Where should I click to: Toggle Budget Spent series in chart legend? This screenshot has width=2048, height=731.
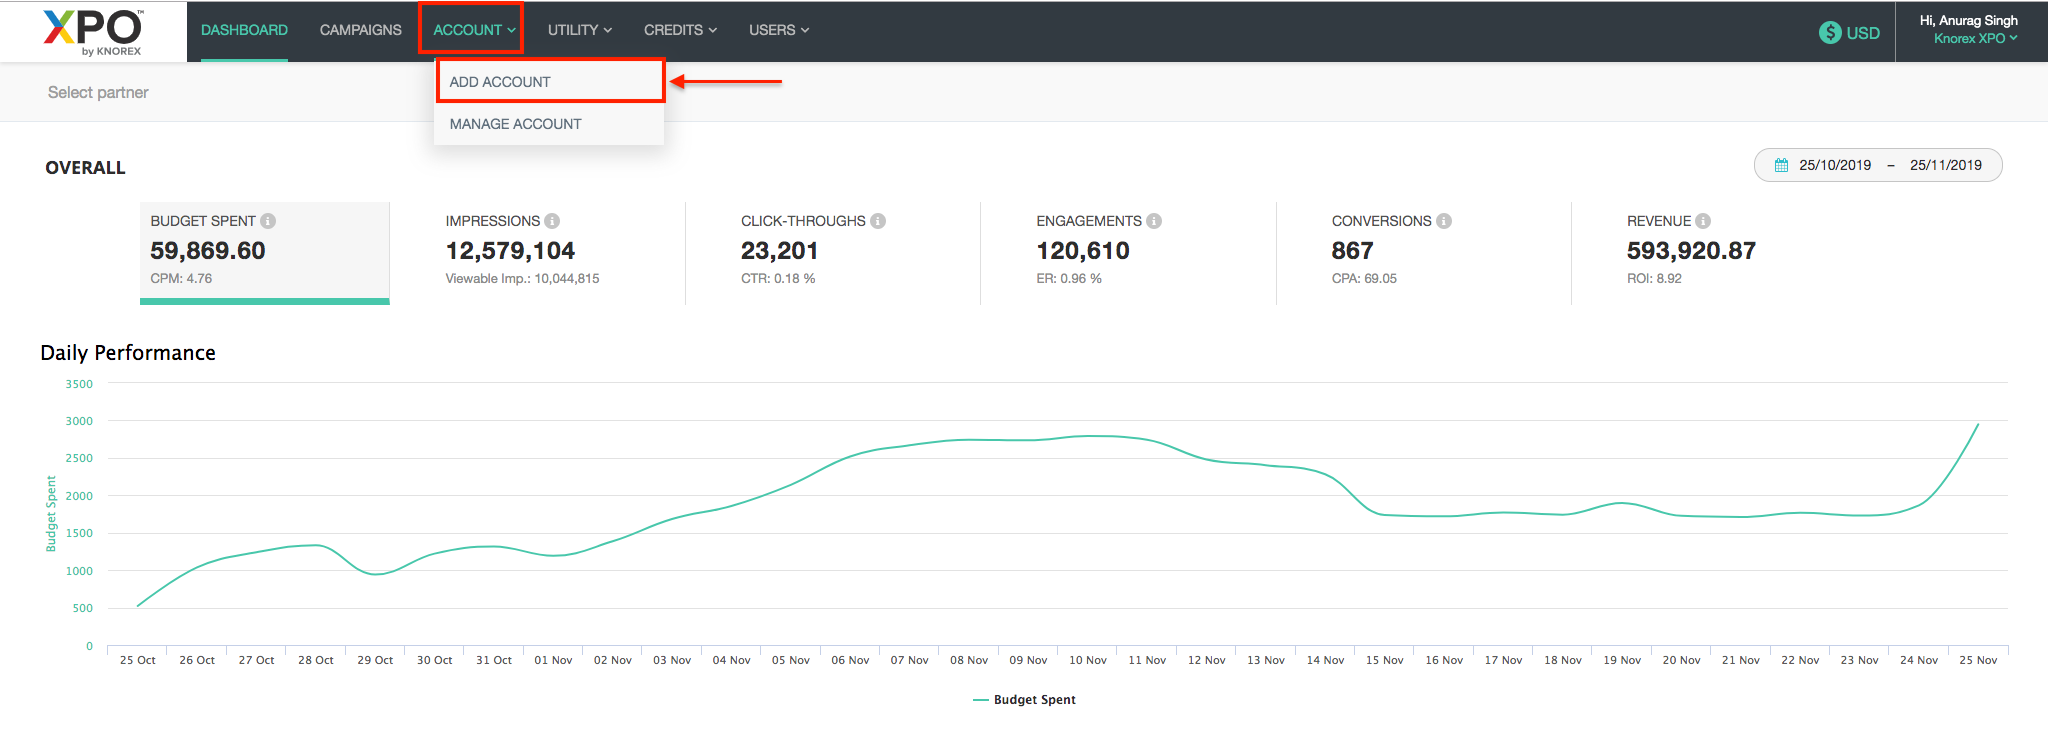[x=1024, y=700]
